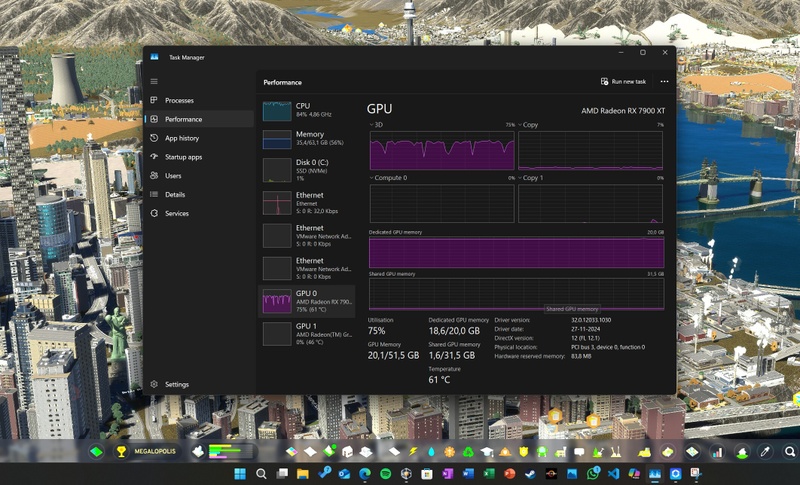
Task: Open PowerPoint from the taskbar
Action: pos(509,474)
